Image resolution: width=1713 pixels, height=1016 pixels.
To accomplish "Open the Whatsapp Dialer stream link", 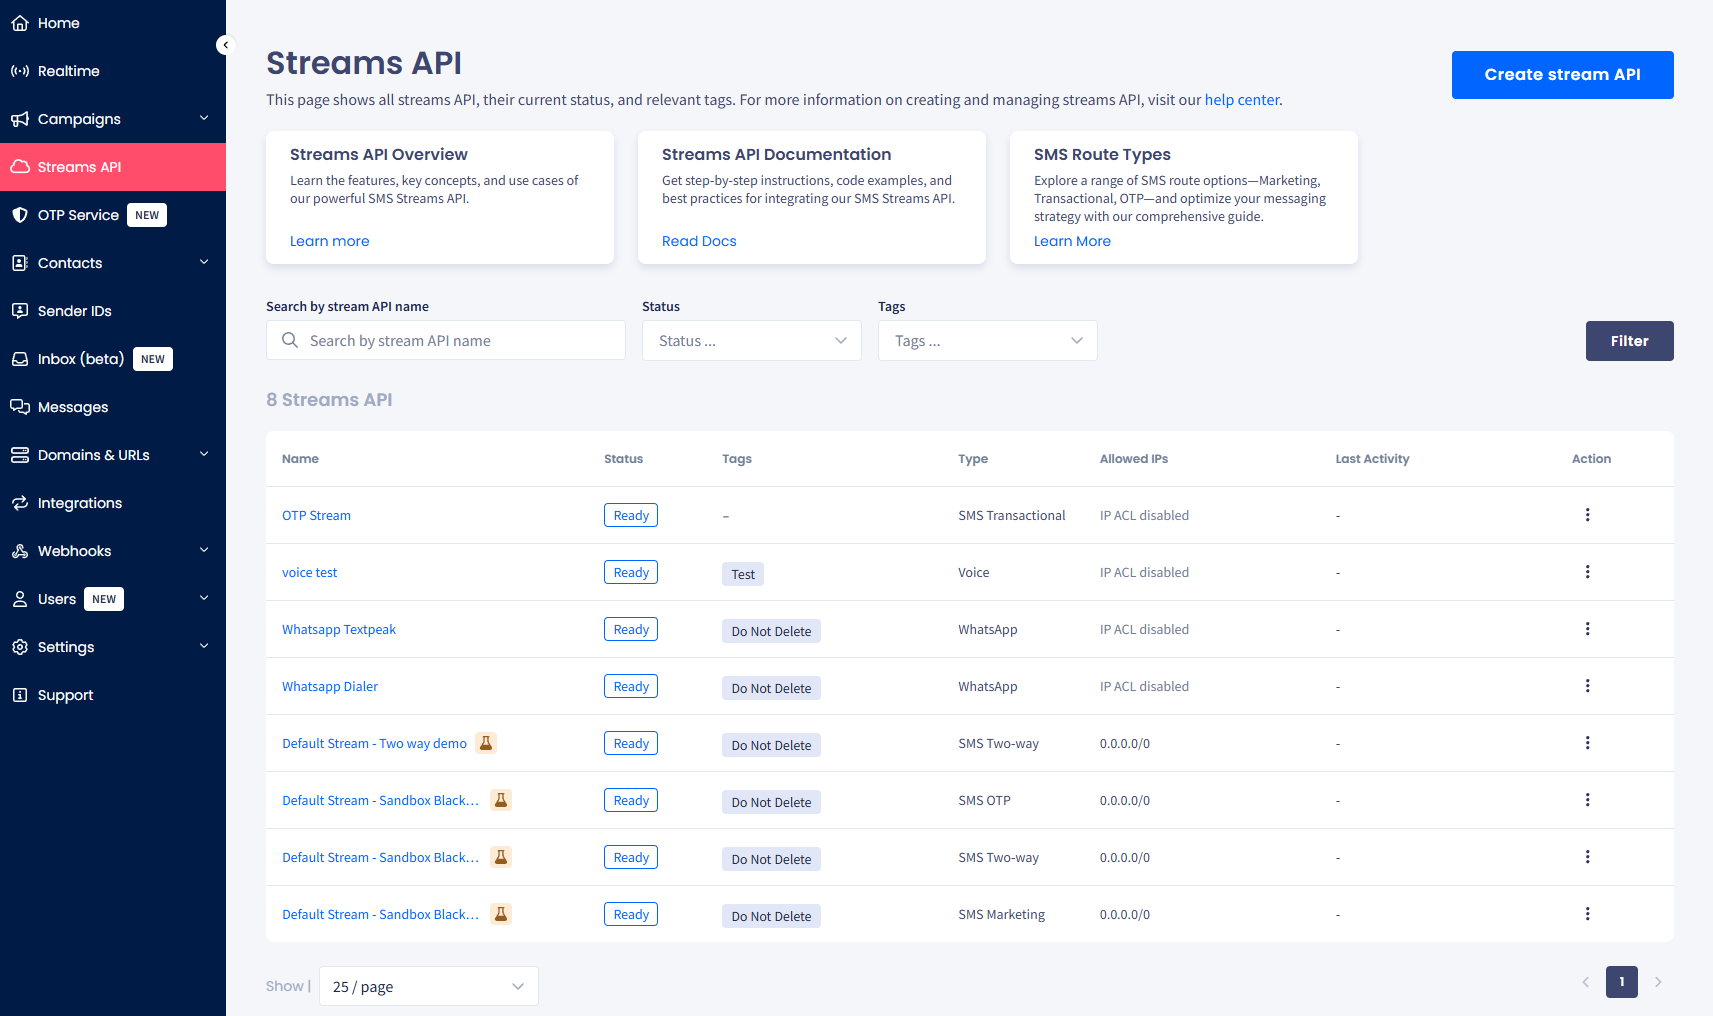I will click(x=330, y=686).
